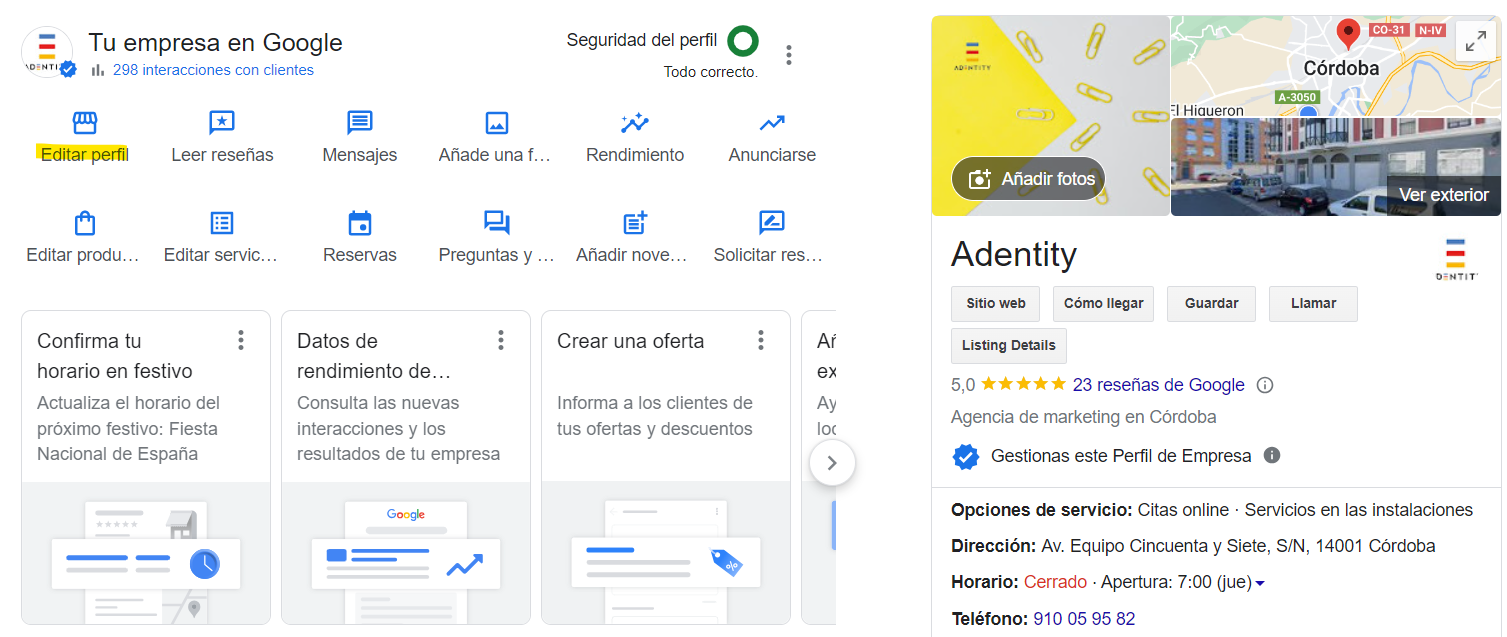This screenshot has width=1507, height=637.
Task: Open three-dot menu beside Seguridad del perfil
Action: coord(789,55)
